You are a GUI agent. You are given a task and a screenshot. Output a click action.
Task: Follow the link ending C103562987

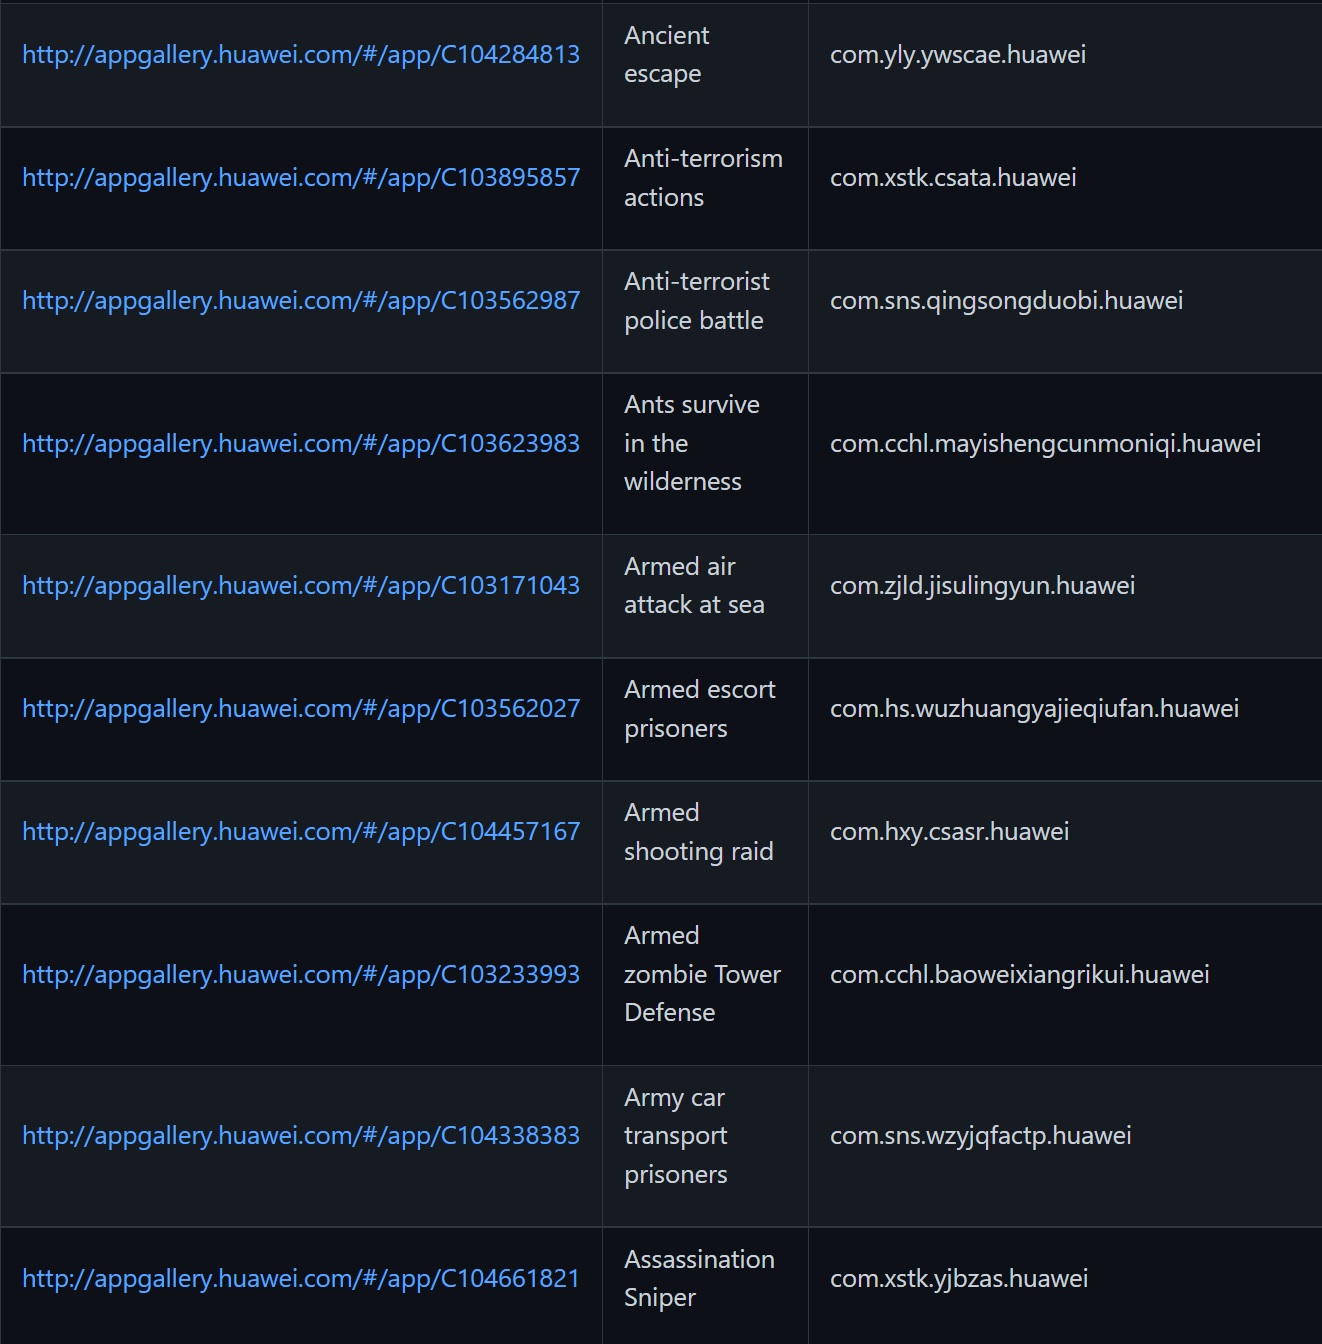(x=301, y=301)
